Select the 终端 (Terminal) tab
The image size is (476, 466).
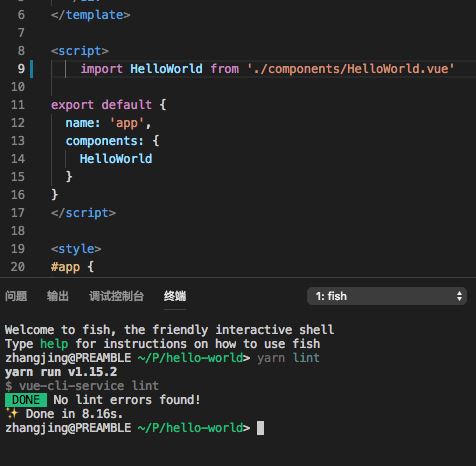[175, 296]
